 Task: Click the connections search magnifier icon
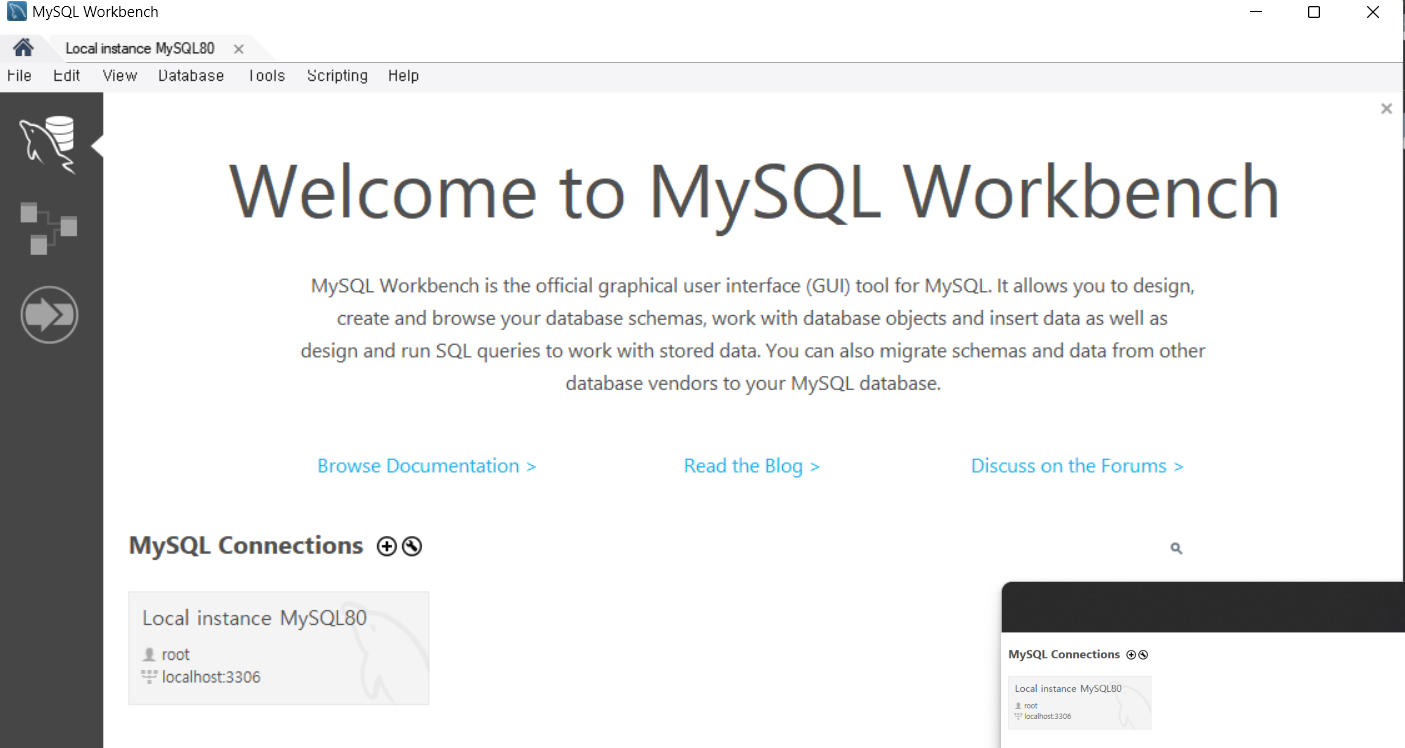pyautogui.click(x=1176, y=548)
